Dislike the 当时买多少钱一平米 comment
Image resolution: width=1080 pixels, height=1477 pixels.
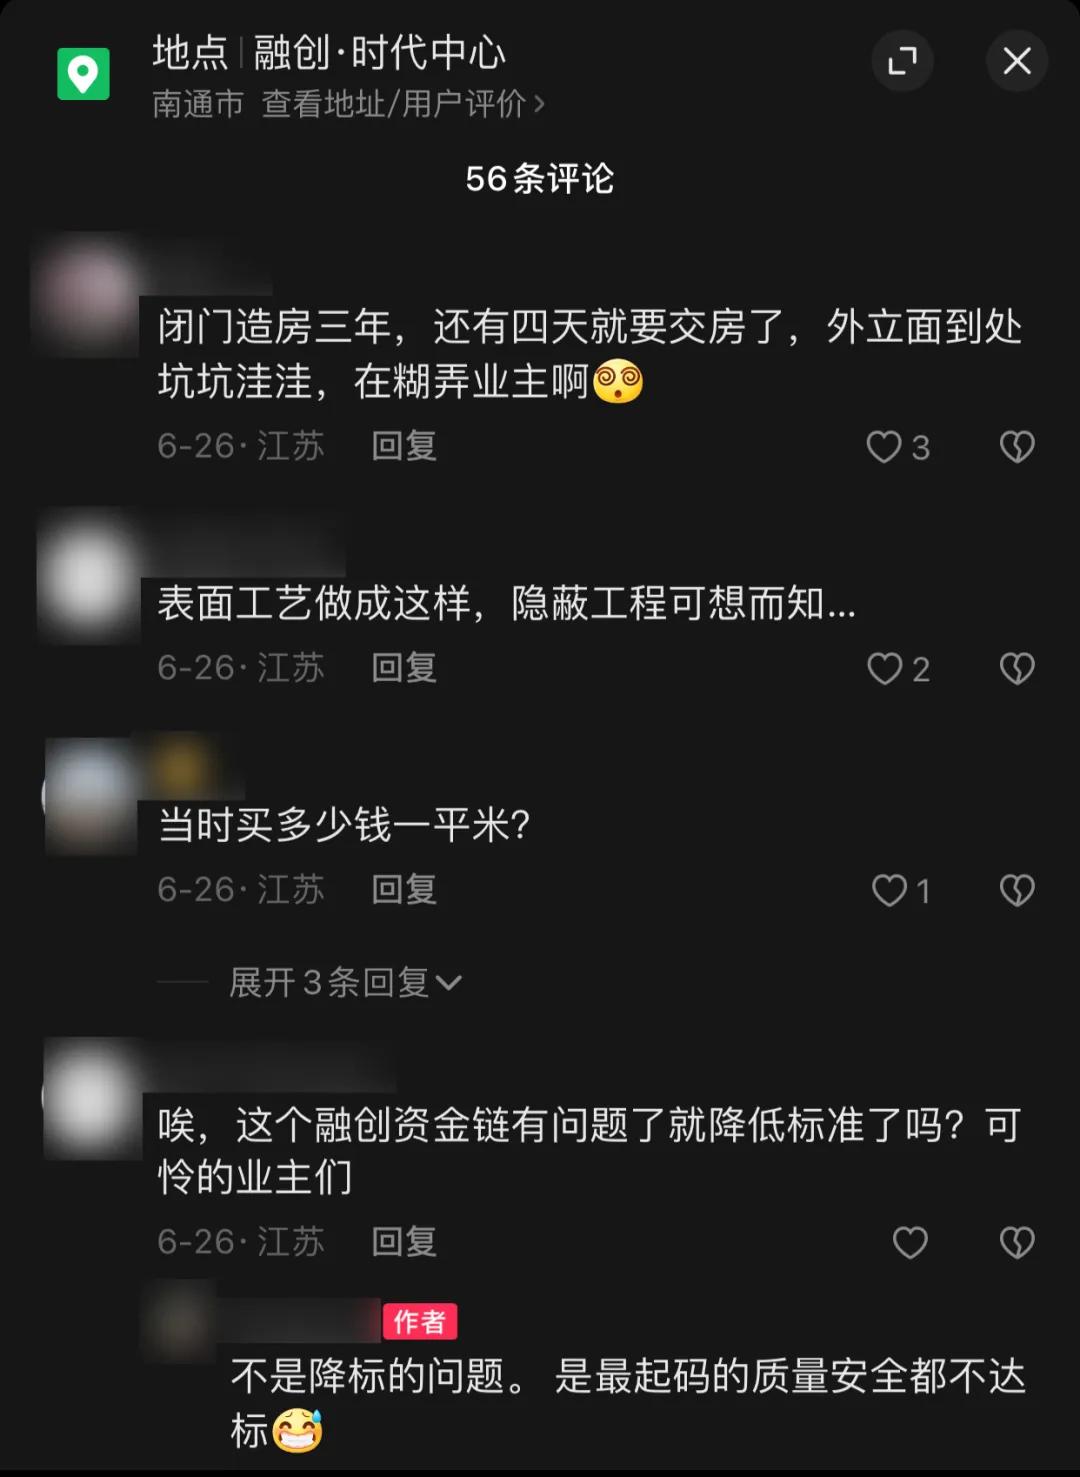[x=1017, y=890]
